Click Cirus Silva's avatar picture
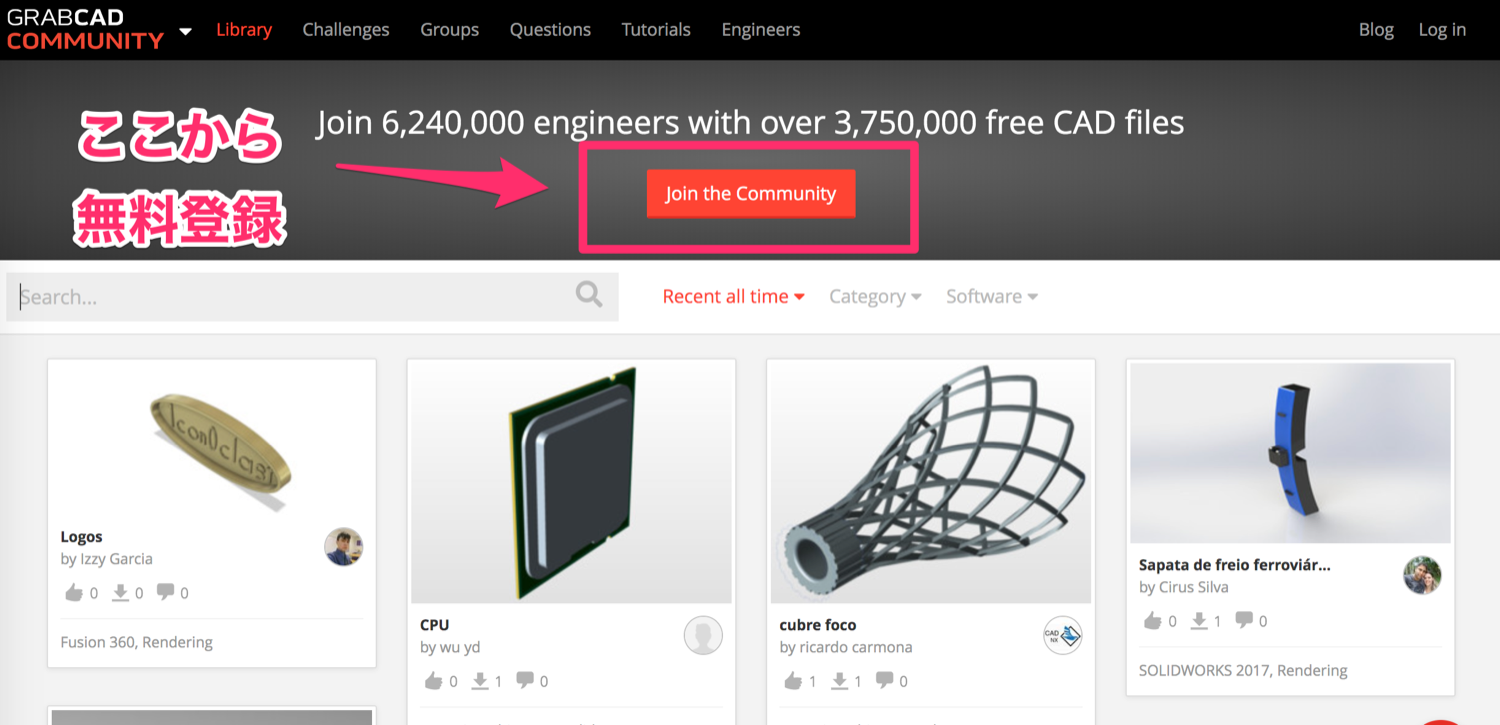1500x725 pixels. (x=1422, y=575)
